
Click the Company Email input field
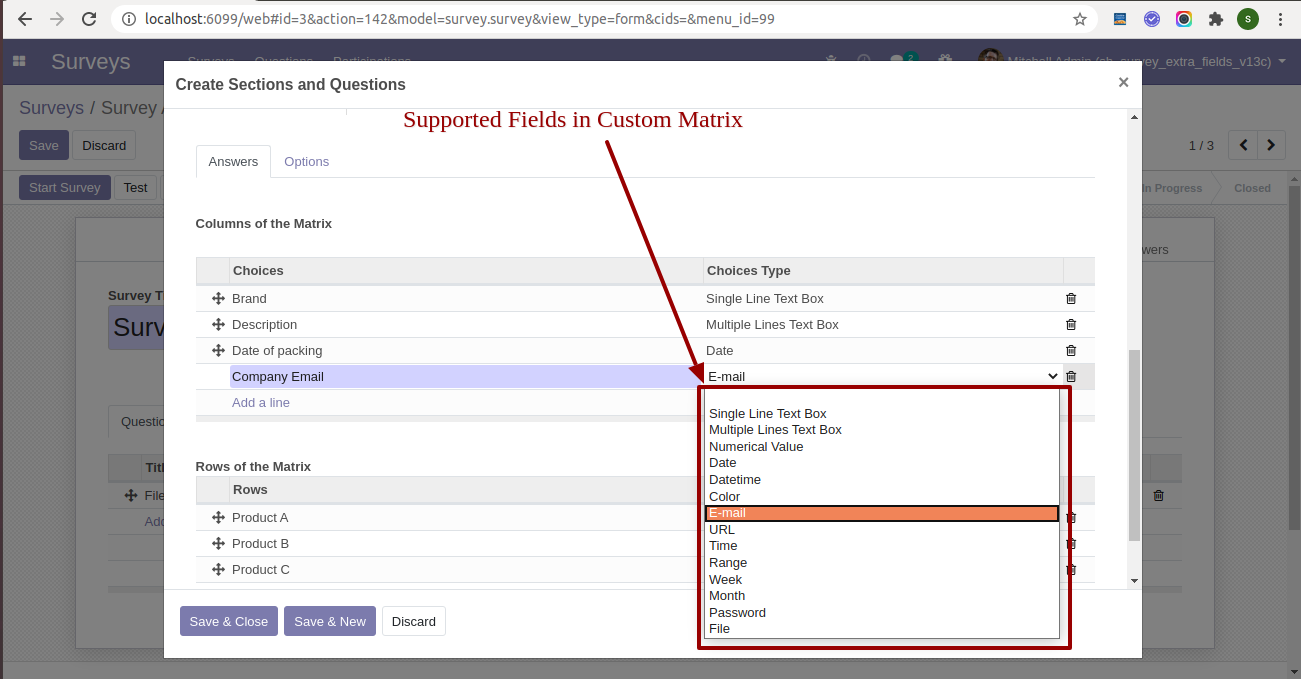[x=464, y=377]
